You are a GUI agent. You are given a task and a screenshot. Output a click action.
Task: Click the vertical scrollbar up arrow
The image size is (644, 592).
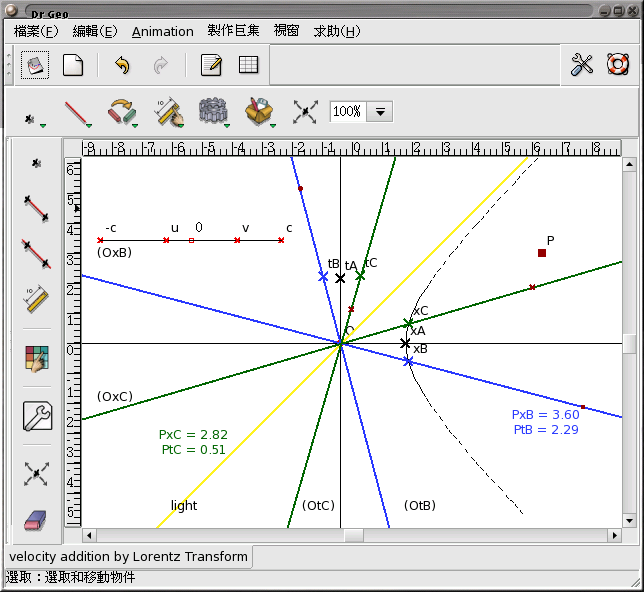629,165
